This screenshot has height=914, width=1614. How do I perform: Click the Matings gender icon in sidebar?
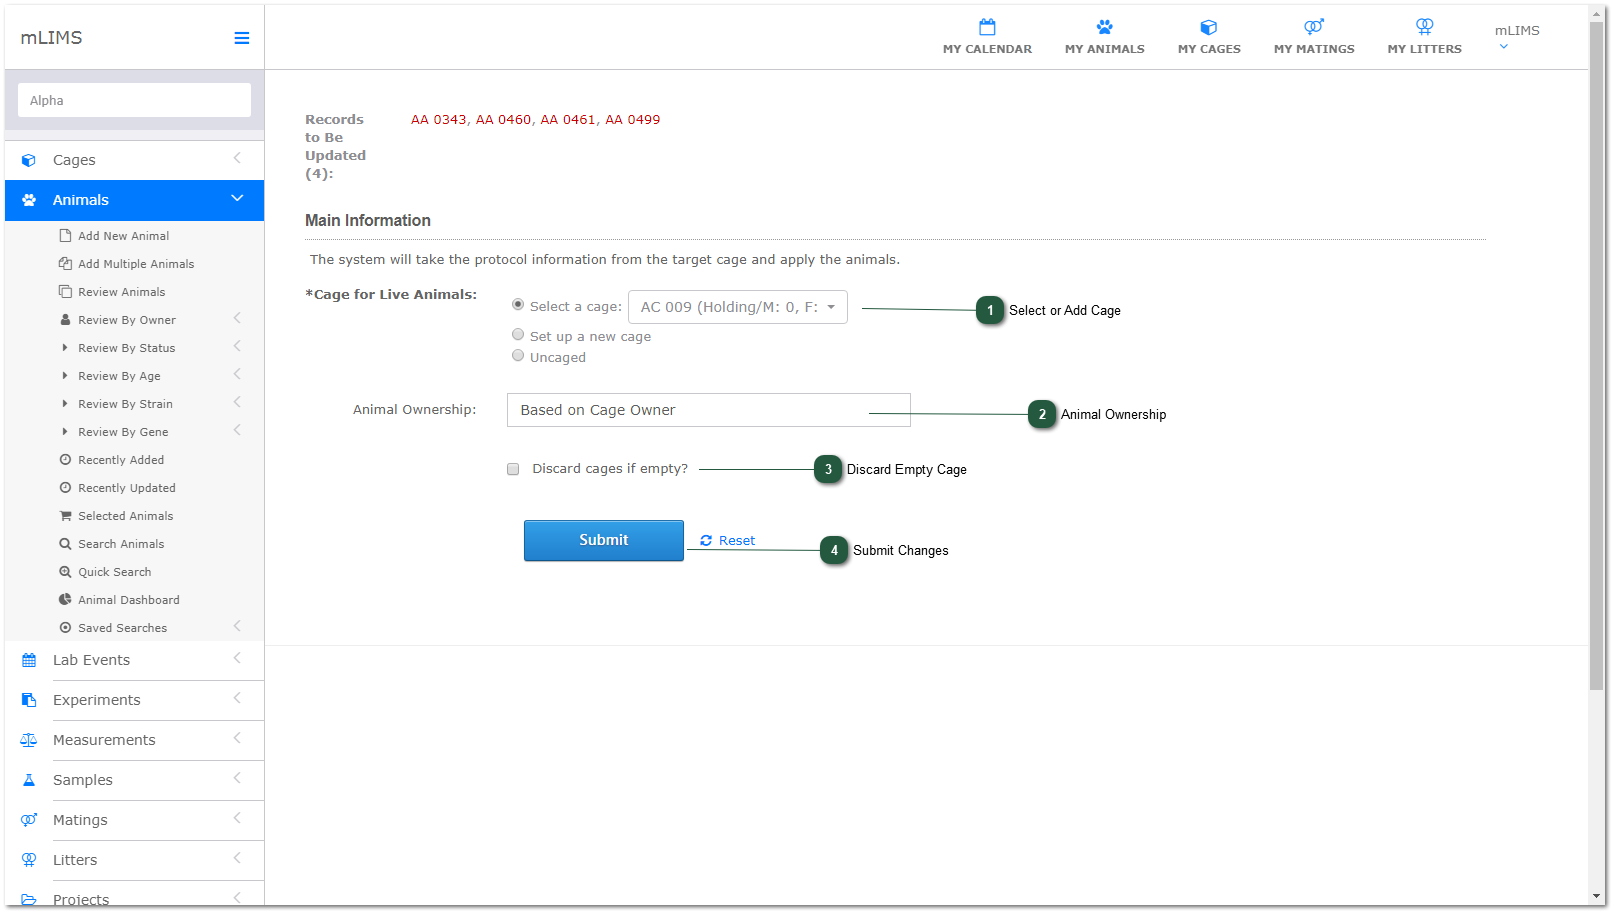click(x=29, y=820)
